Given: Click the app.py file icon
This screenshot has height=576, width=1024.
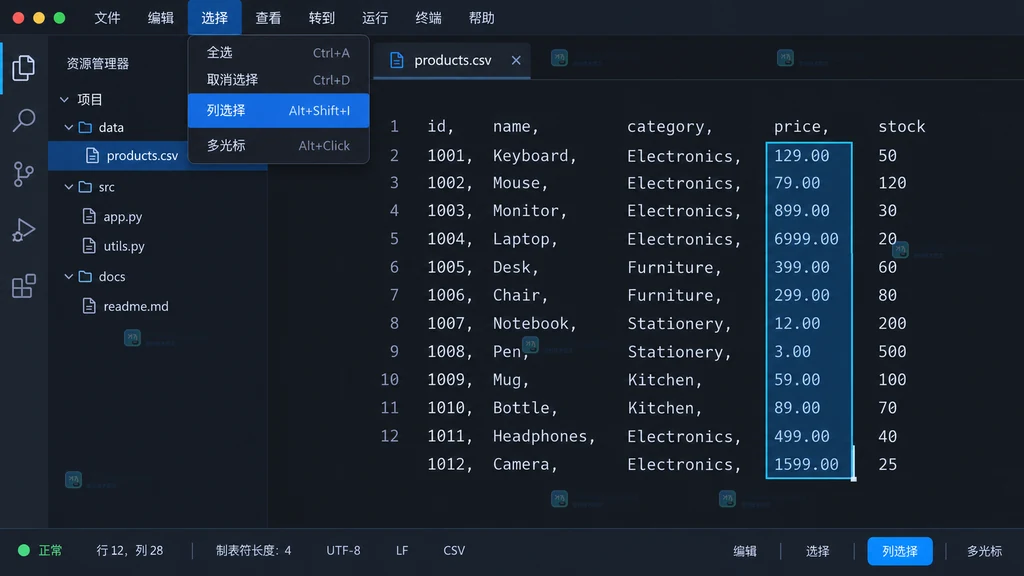Looking at the screenshot, I should (89, 216).
